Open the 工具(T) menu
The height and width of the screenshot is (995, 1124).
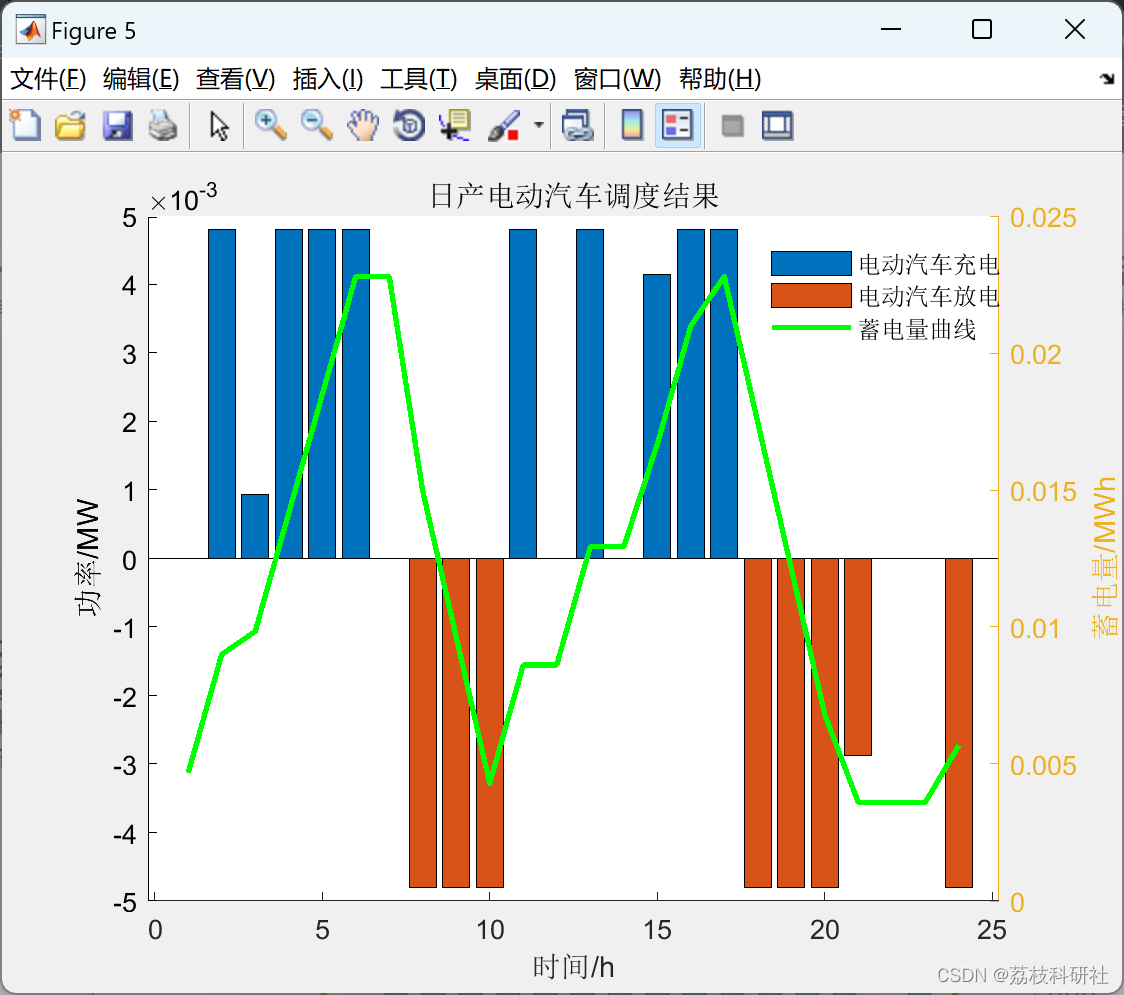419,79
